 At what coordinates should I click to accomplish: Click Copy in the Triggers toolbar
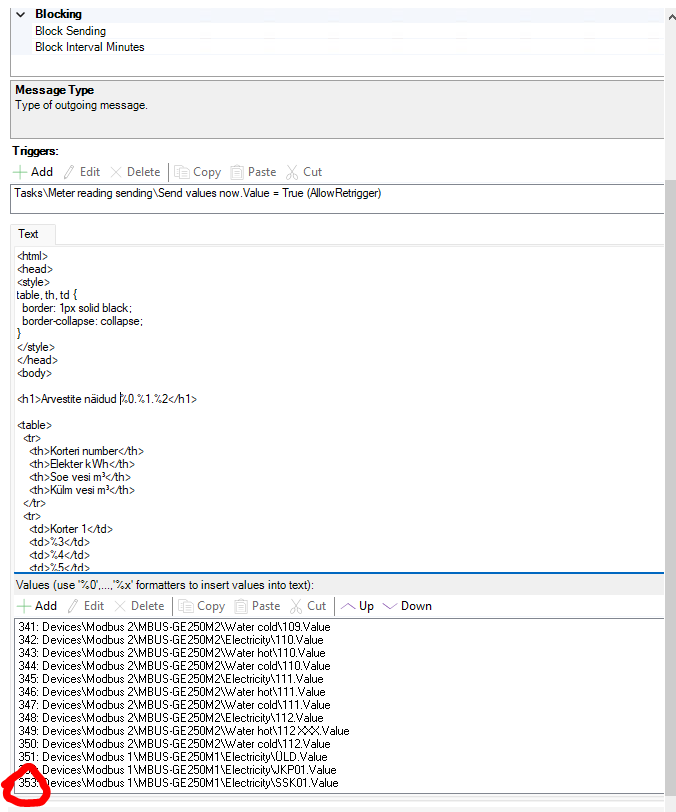199,172
